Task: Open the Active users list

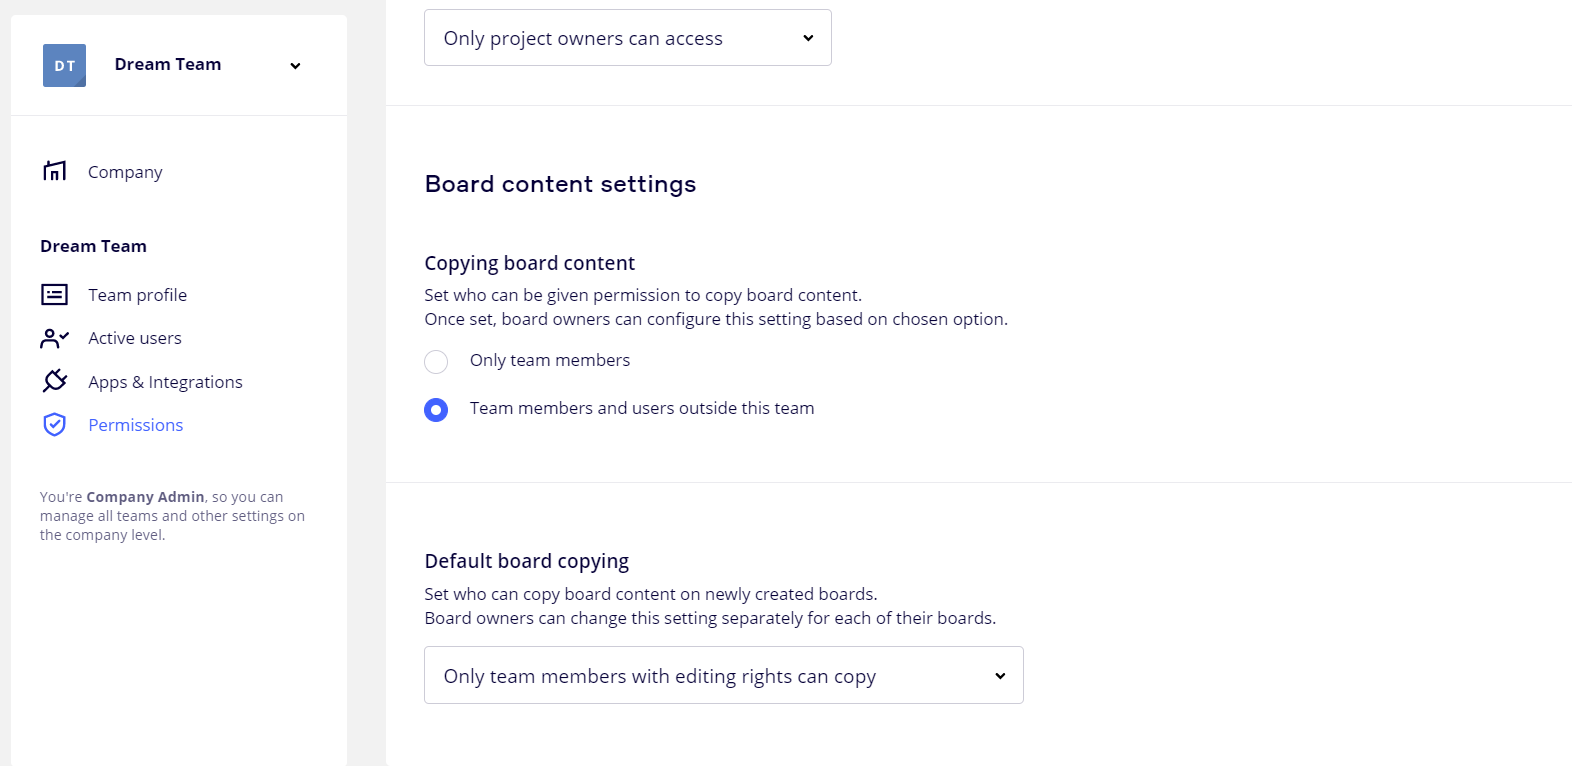Action: pos(135,338)
